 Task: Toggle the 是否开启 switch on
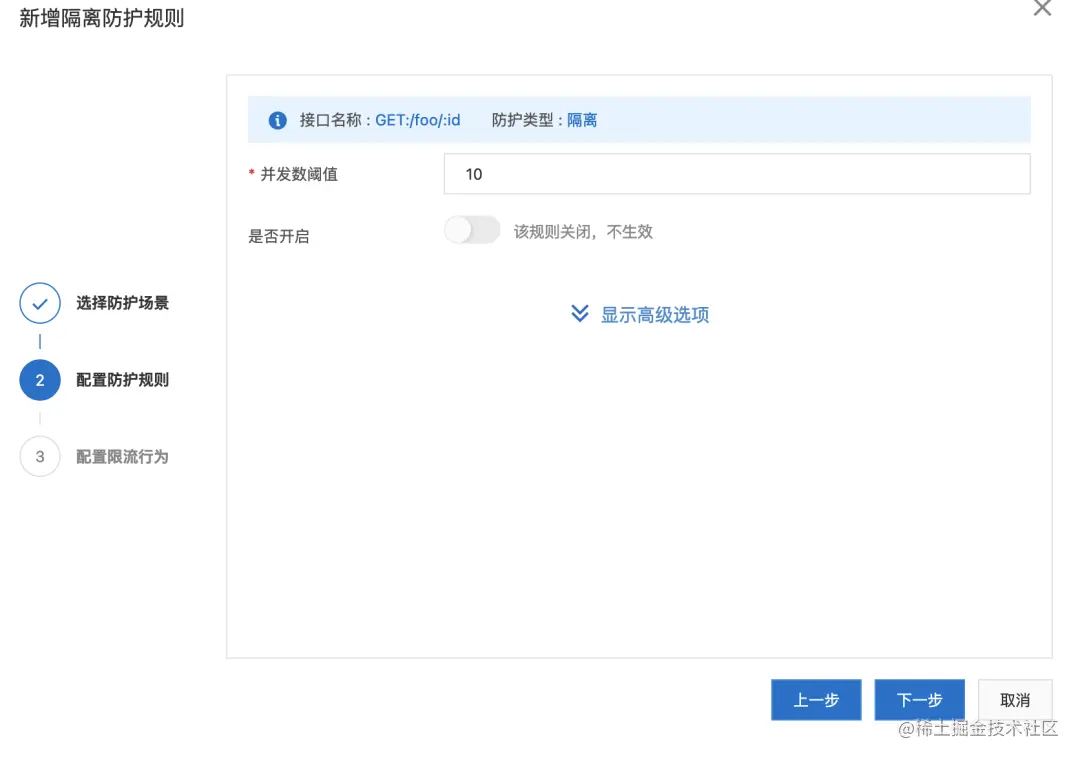pos(472,230)
